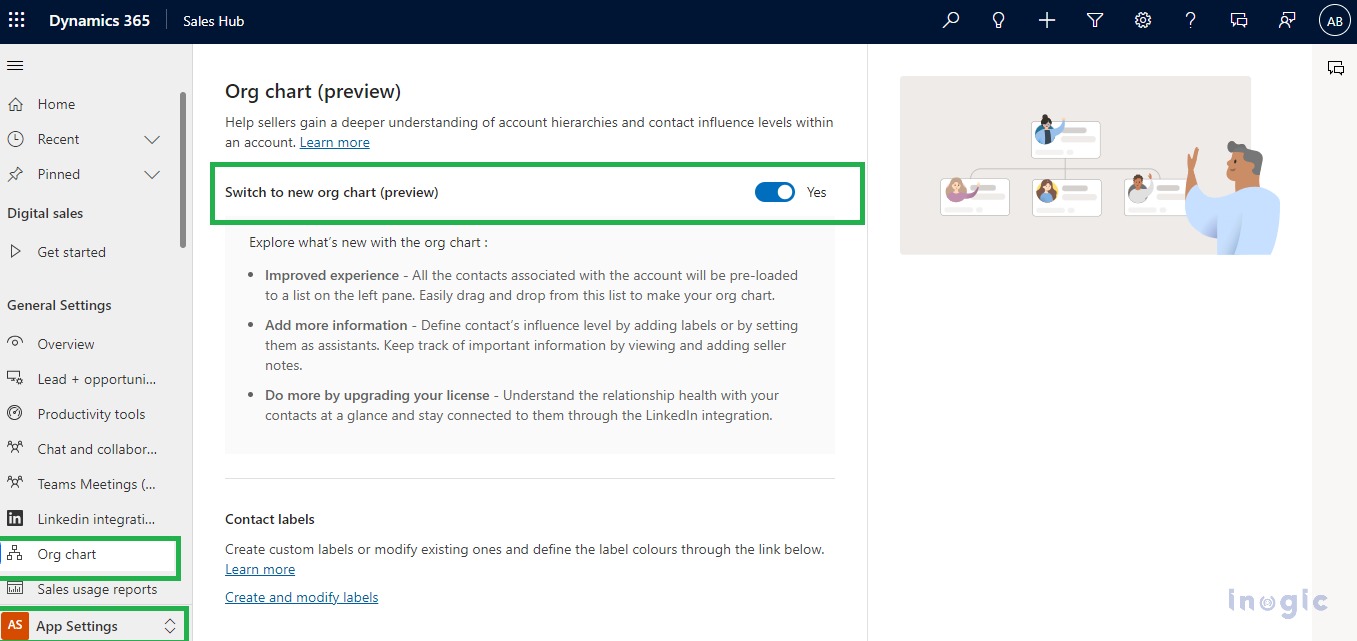Screen dimensions: 1357x641
Task: Expand the Pinned chevron
Action: pyautogui.click(x=152, y=174)
